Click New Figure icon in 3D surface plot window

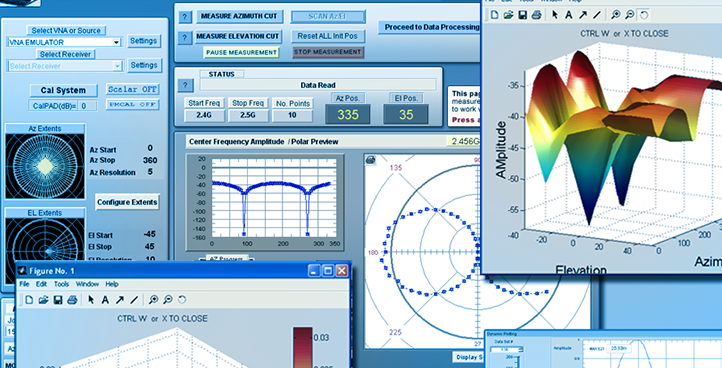[494, 15]
